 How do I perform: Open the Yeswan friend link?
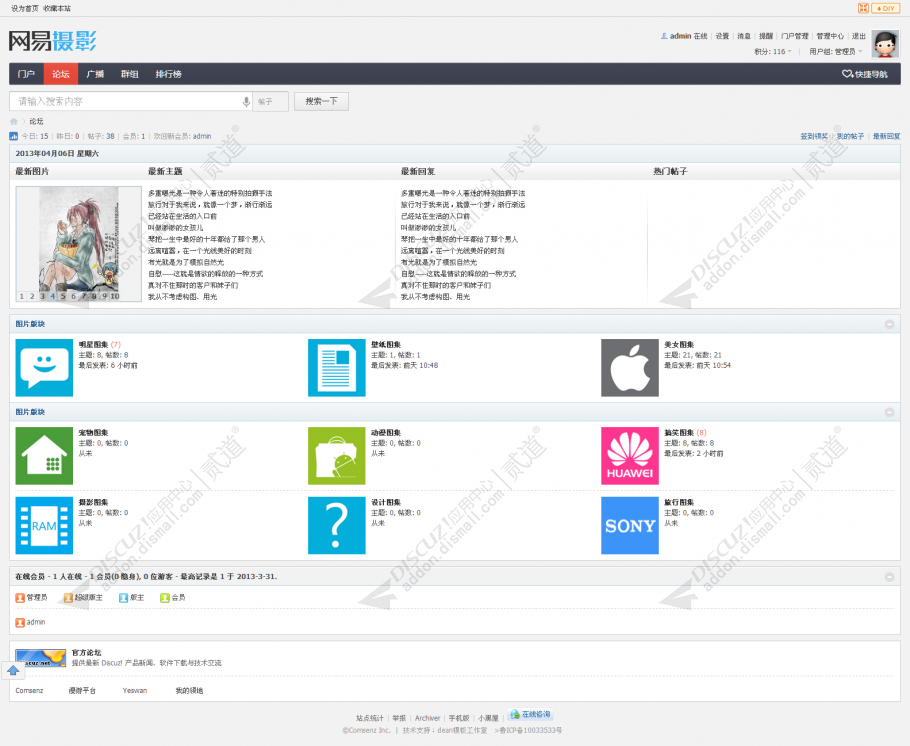(x=135, y=691)
